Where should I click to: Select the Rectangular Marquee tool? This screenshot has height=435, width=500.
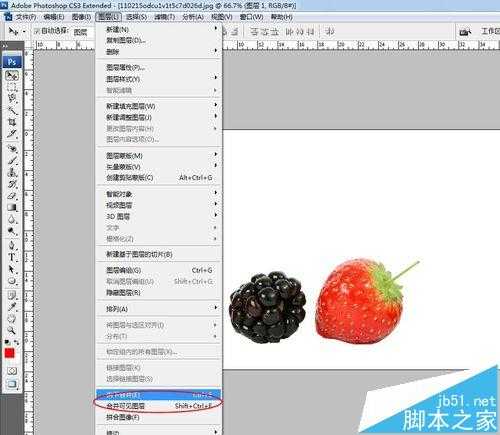[x=12, y=87]
